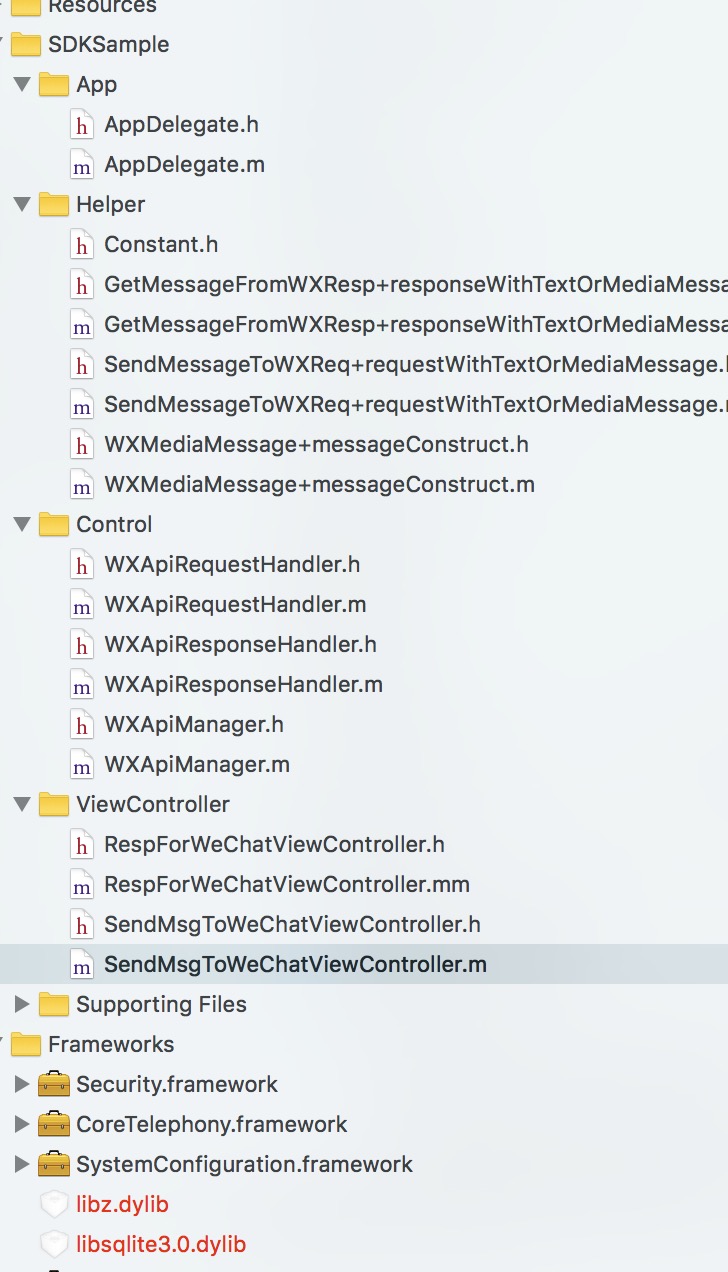Click the Helper folder icon
This screenshot has width=728, height=1272.
point(53,204)
